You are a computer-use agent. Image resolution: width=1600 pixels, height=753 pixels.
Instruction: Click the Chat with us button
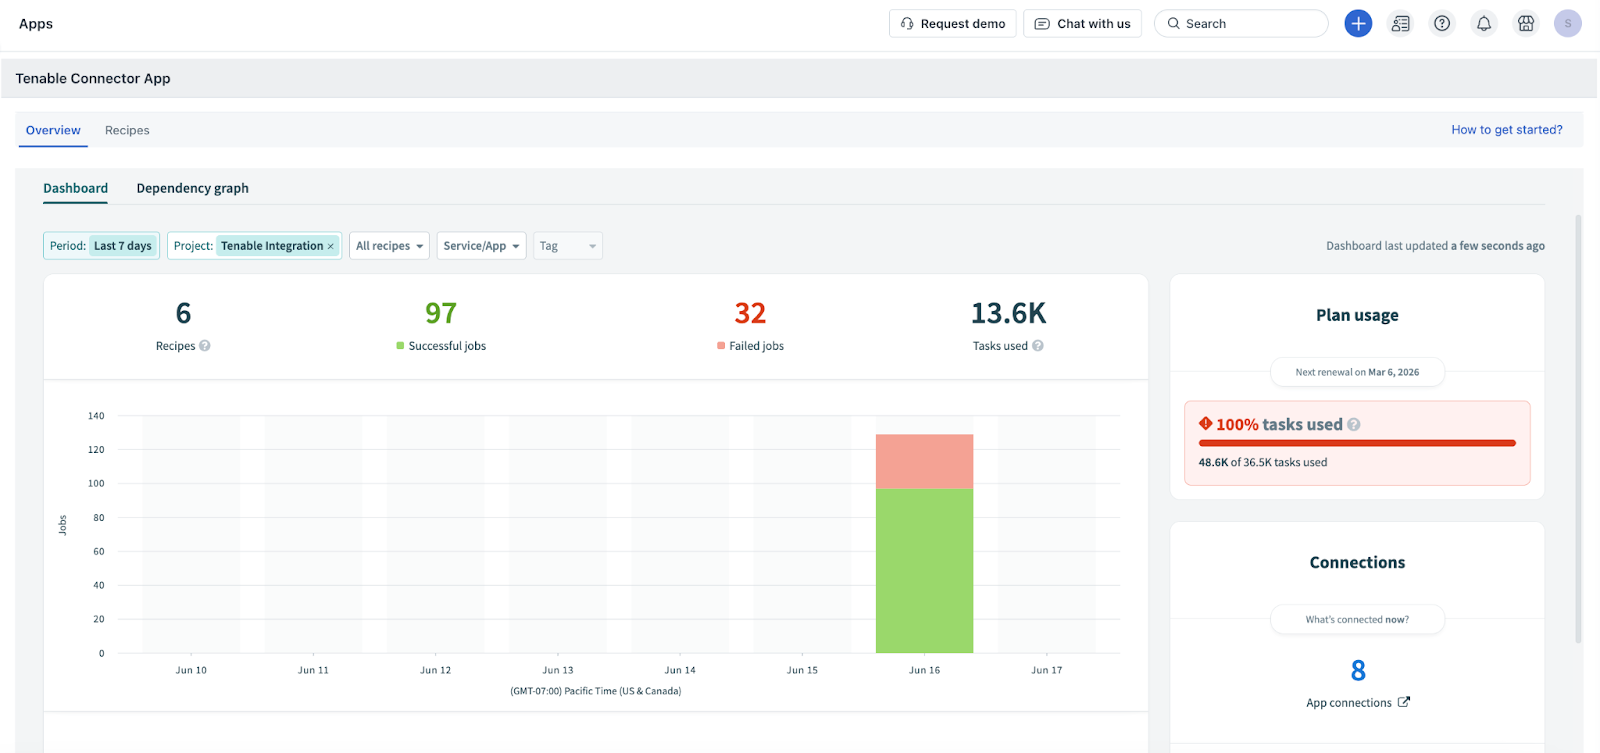[x=1082, y=23]
